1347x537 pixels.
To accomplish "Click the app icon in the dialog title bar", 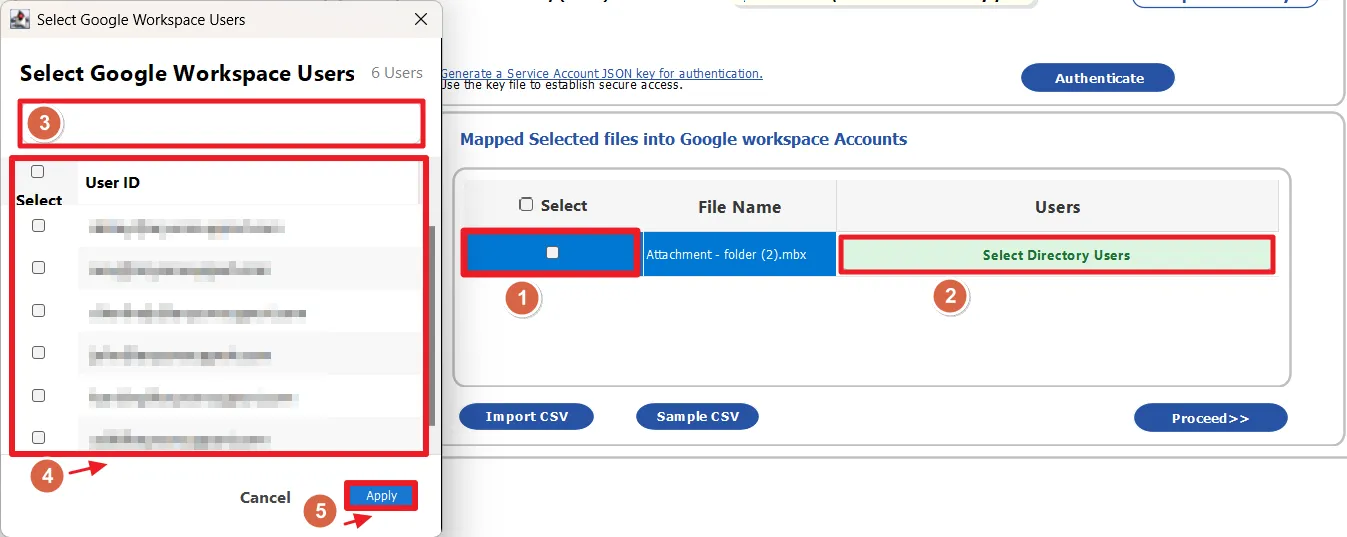I will coord(20,19).
